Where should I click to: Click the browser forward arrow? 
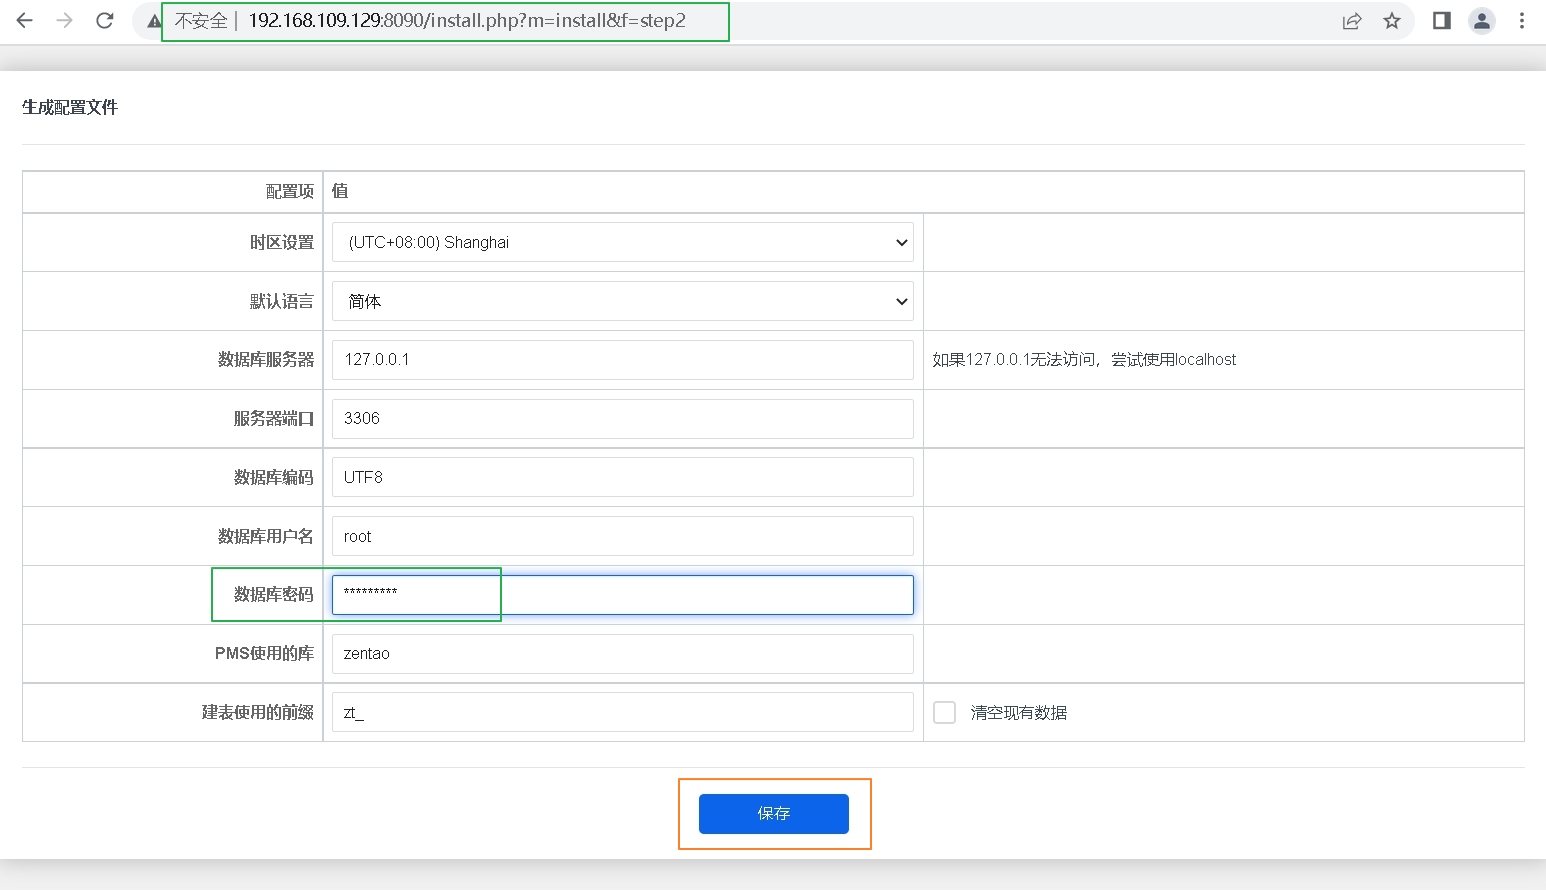65,20
